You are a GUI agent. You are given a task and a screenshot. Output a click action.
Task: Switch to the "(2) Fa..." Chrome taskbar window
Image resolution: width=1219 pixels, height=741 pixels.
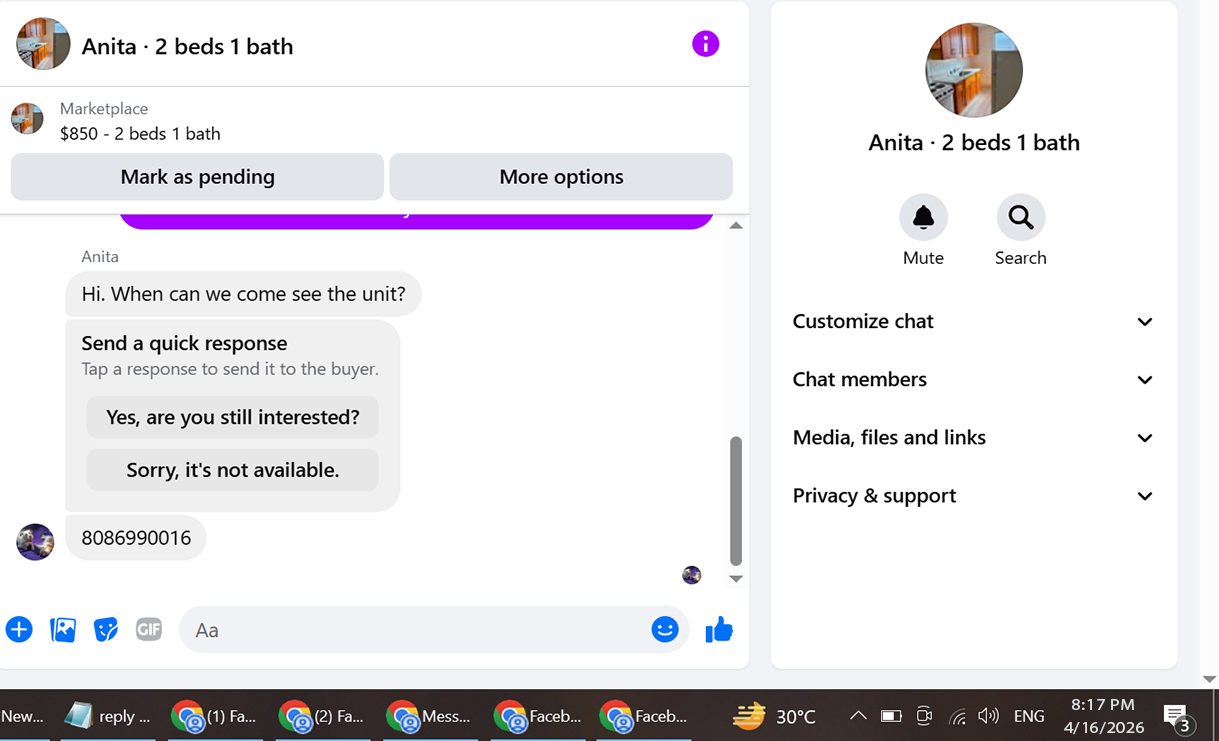pyautogui.click(x=321, y=716)
